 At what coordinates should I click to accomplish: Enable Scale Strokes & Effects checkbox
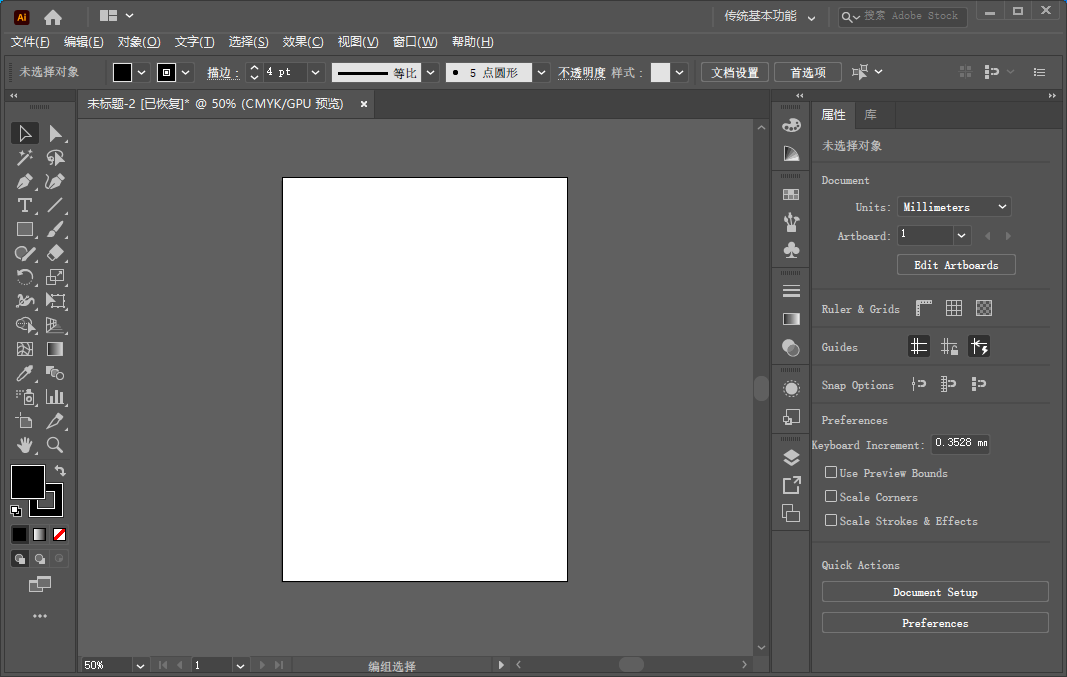830,520
